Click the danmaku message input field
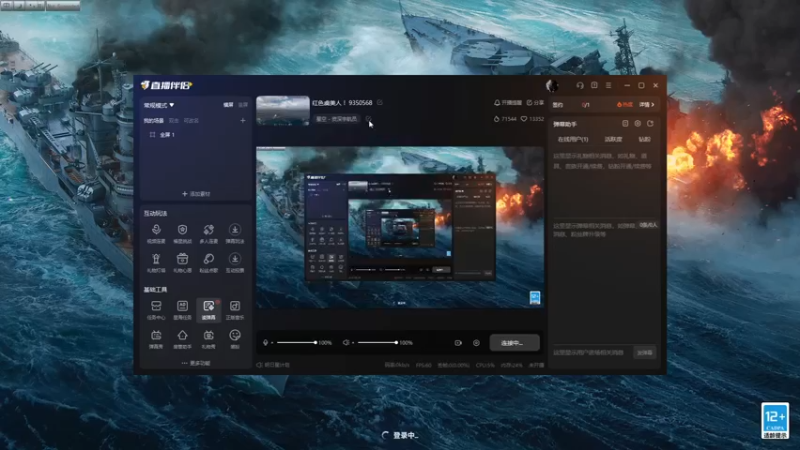This screenshot has width=800, height=450. pyautogui.click(x=592, y=353)
